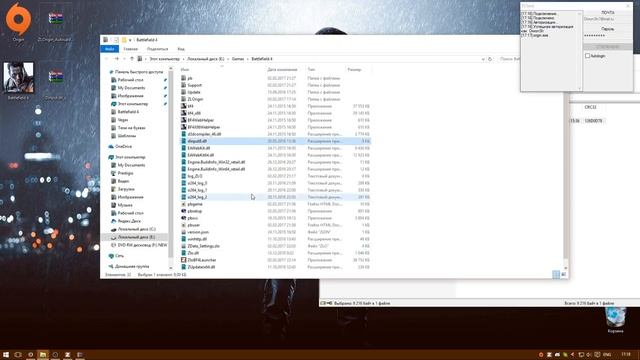Image resolution: width=640 pixels, height=360 pixels.
Task: Select the winhttp.dll file
Action: tap(197, 239)
